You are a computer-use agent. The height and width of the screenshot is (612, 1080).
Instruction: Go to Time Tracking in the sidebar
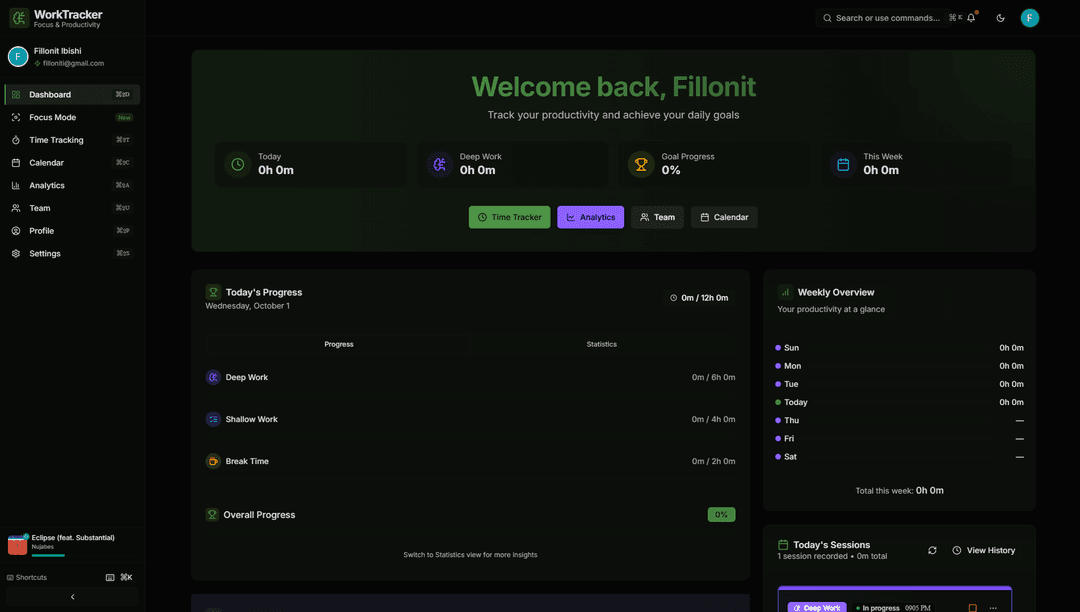pos(56,140)
